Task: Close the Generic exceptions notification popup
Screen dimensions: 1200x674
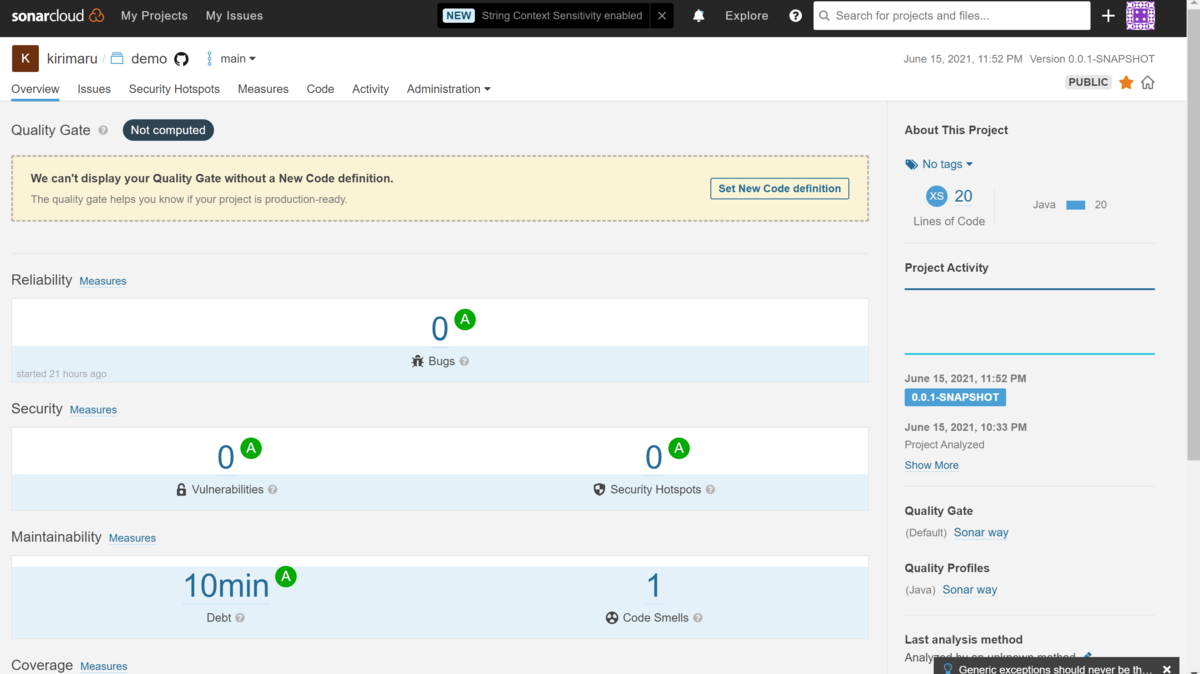Action: tap(1167, 669)
